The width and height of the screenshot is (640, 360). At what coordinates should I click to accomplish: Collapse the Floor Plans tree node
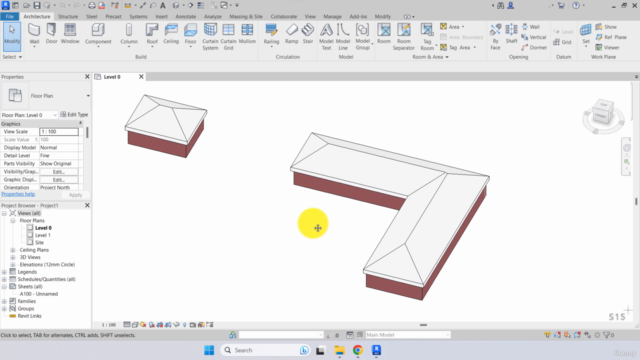(x=13, y=220)
